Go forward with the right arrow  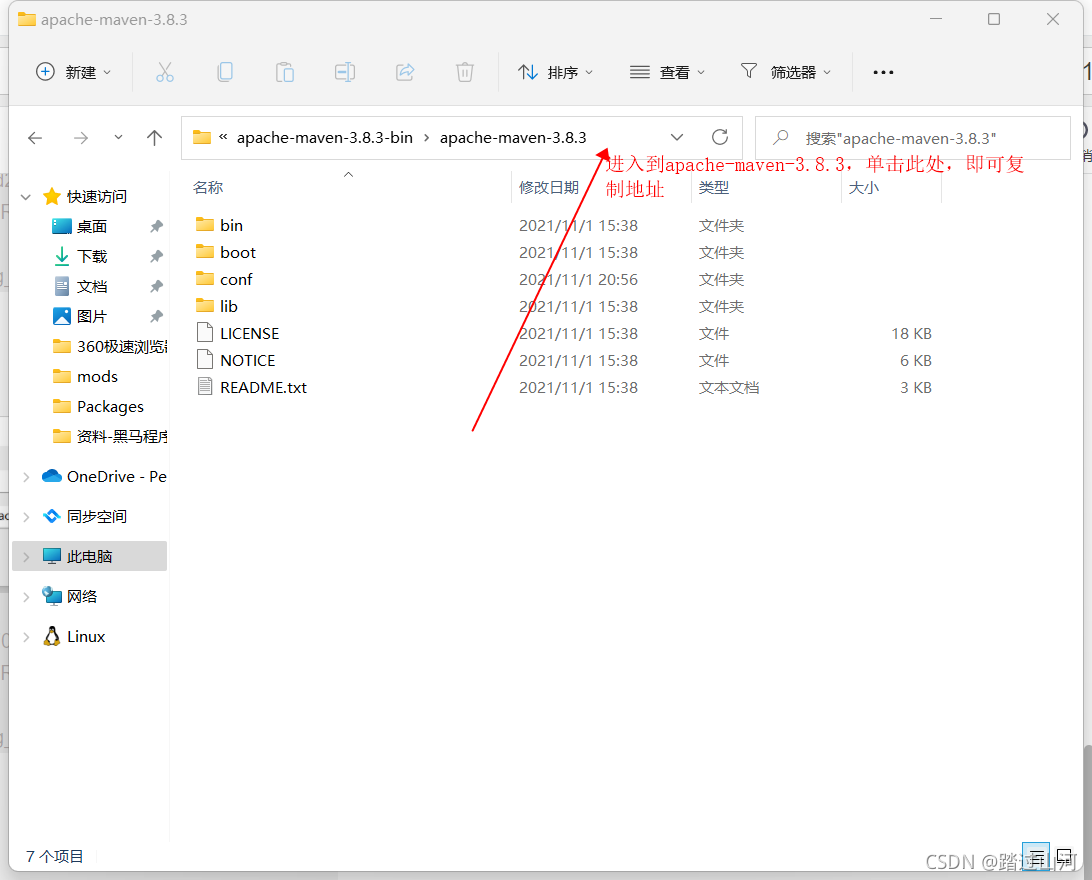(81, 138)
